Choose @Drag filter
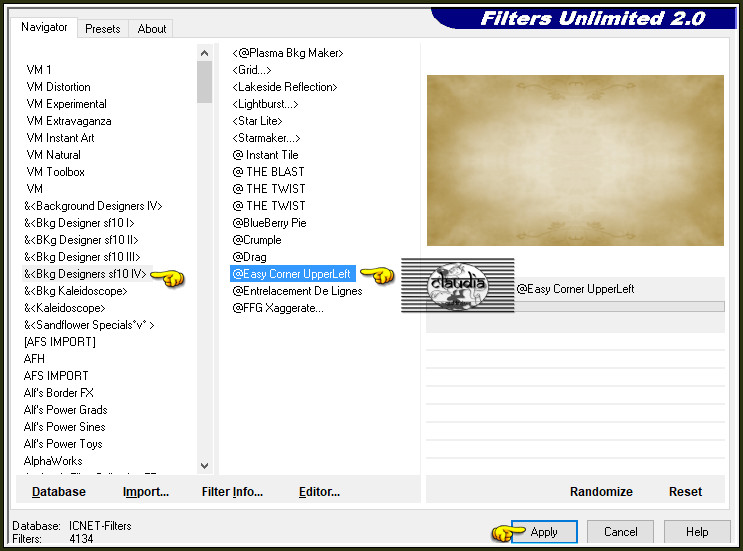This screenshot has width=743, height=551. (x=249, y=257)
